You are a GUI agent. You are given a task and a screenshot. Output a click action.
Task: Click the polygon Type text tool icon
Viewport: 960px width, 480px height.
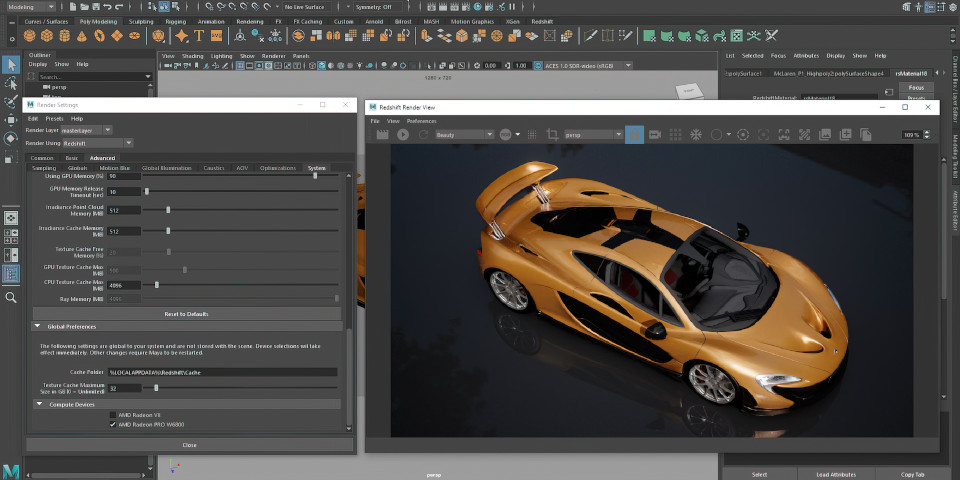click(199, 36)
